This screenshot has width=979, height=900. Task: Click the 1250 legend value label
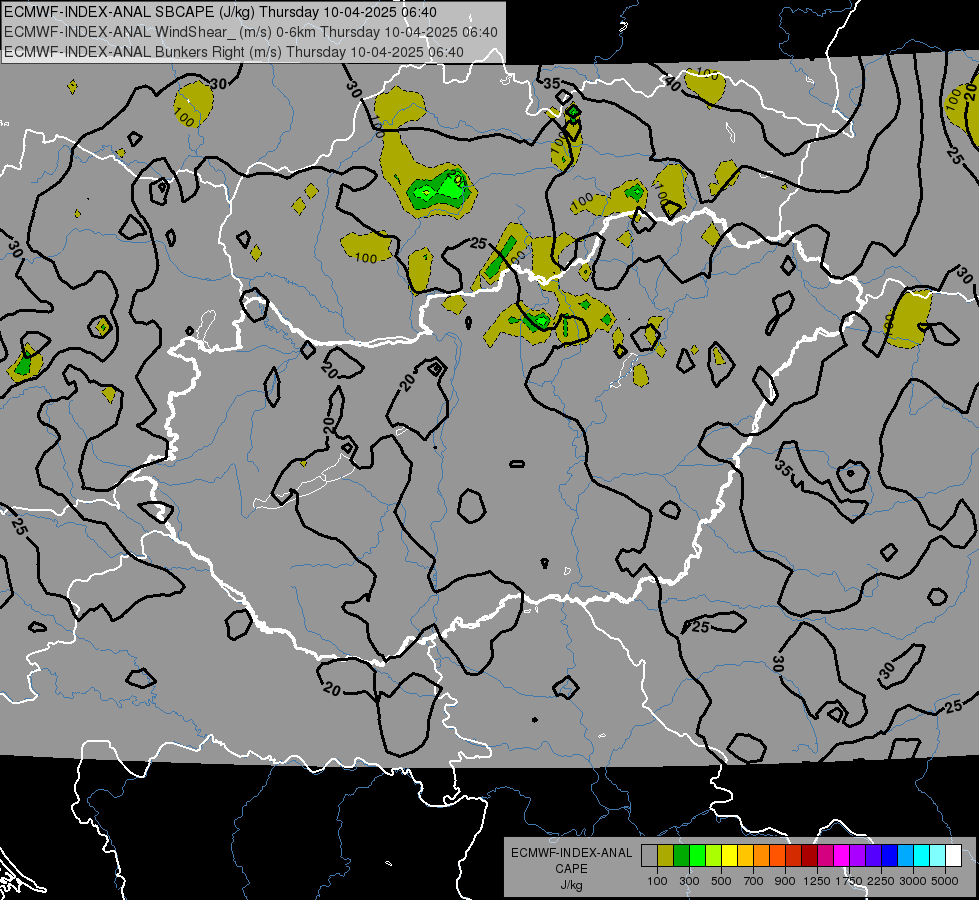point(817,881)
